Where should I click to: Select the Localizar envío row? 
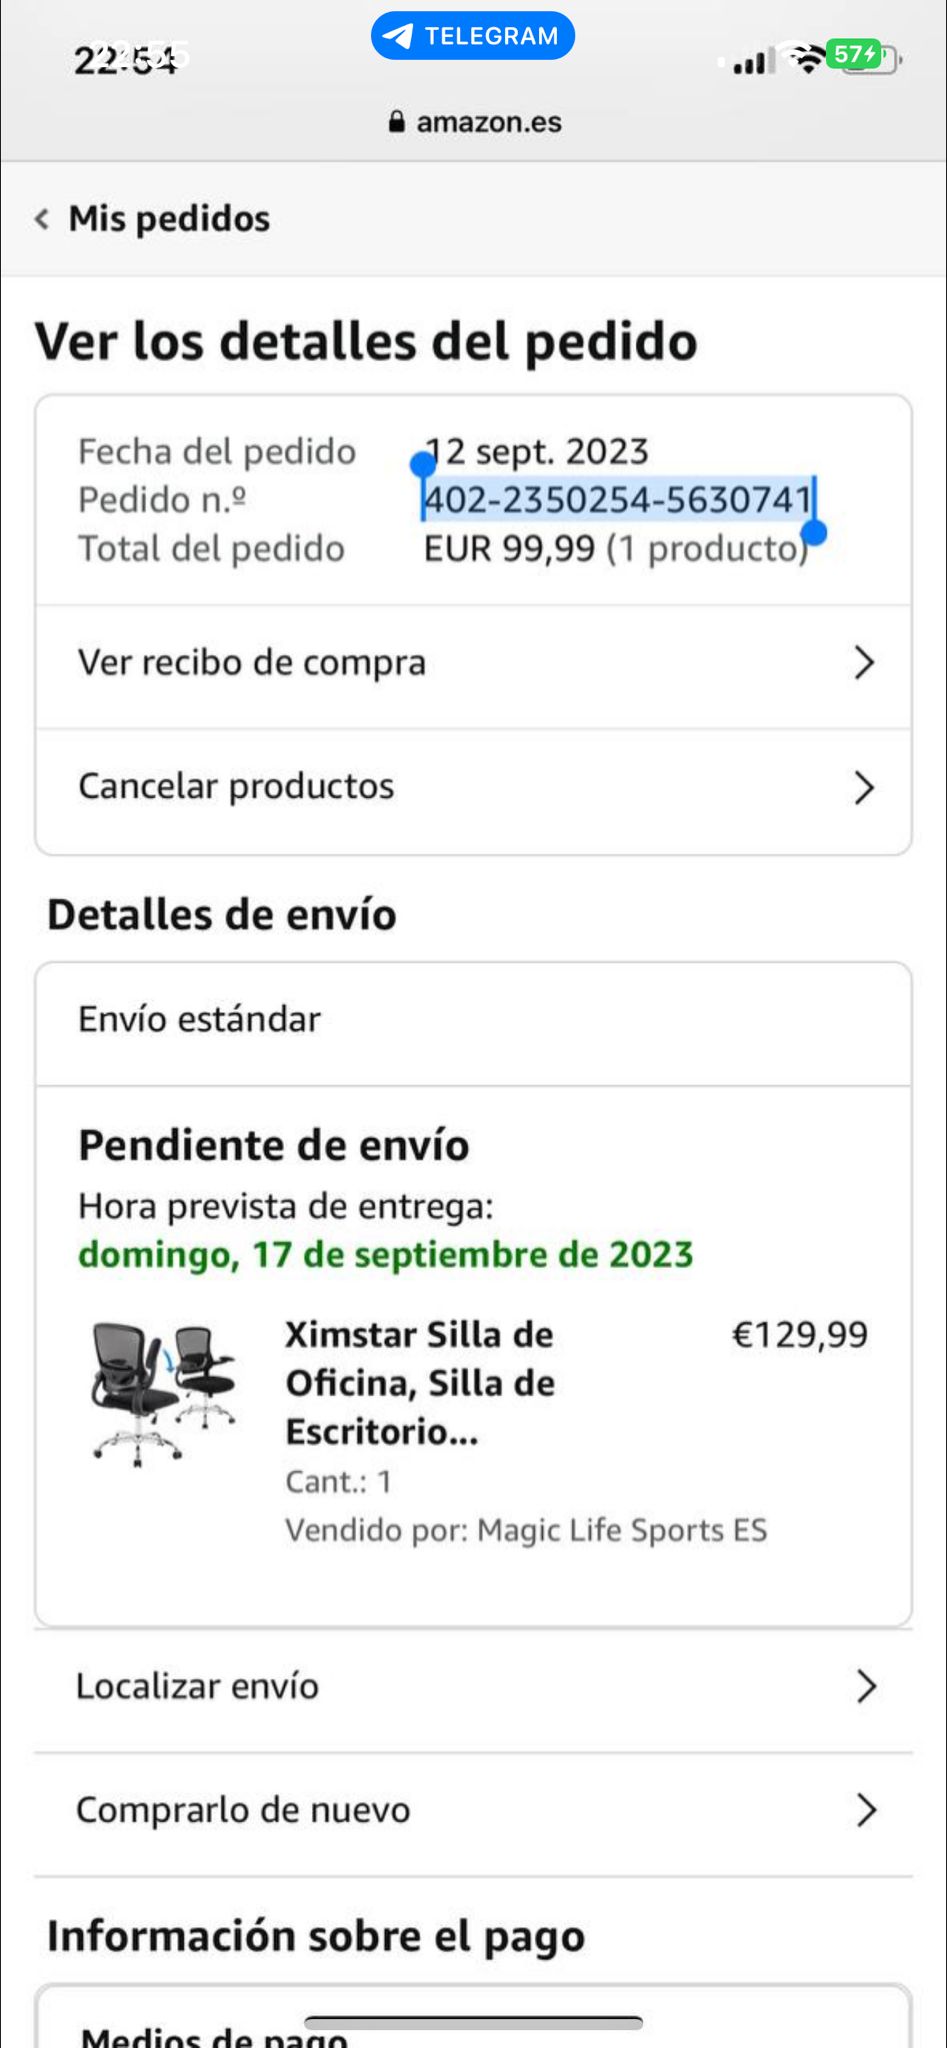pyautogui.click(x=198, y=1687)
